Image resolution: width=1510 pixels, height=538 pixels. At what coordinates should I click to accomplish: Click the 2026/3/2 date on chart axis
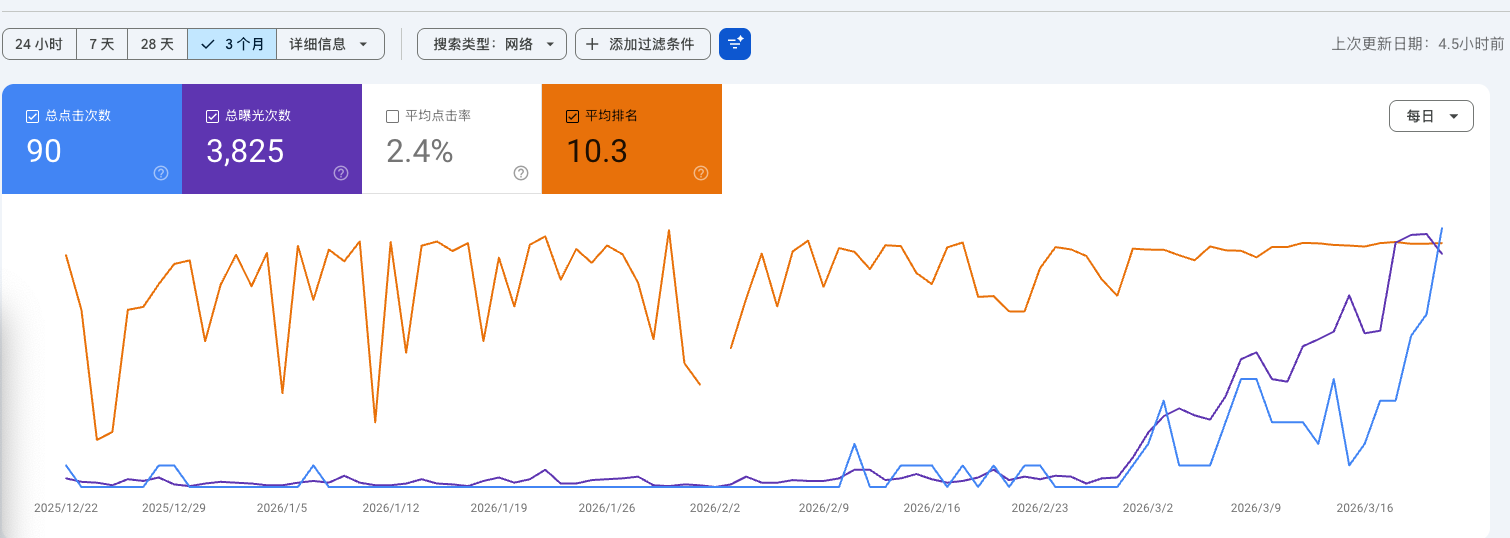pos(1147,508)
